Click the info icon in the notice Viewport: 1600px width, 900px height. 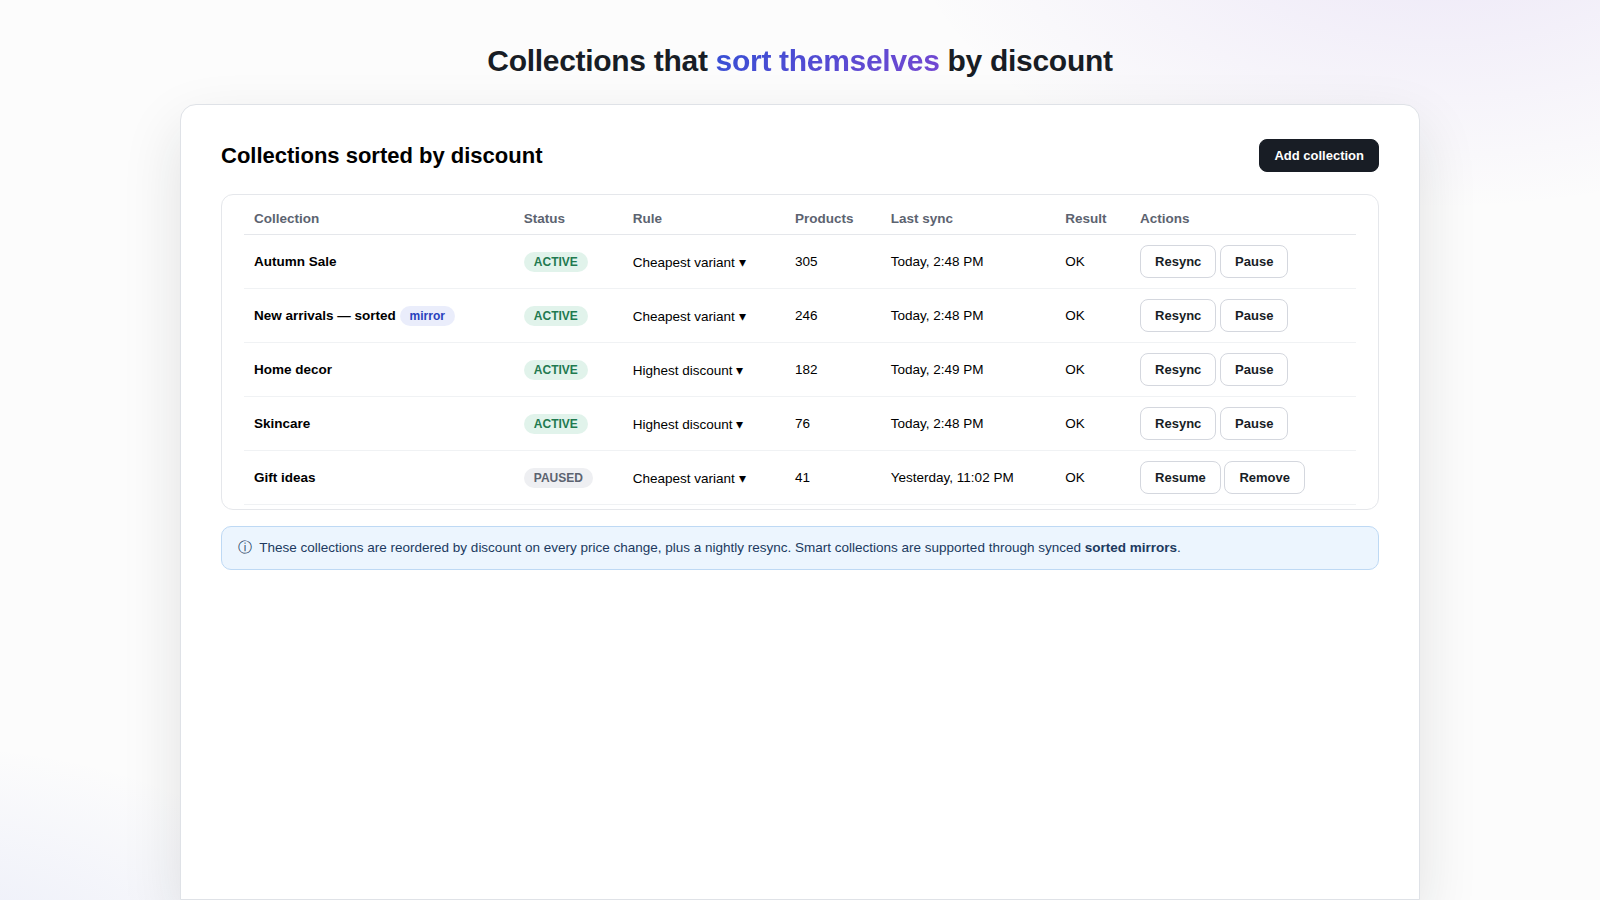pyautogui.click(x=245, y=547)
